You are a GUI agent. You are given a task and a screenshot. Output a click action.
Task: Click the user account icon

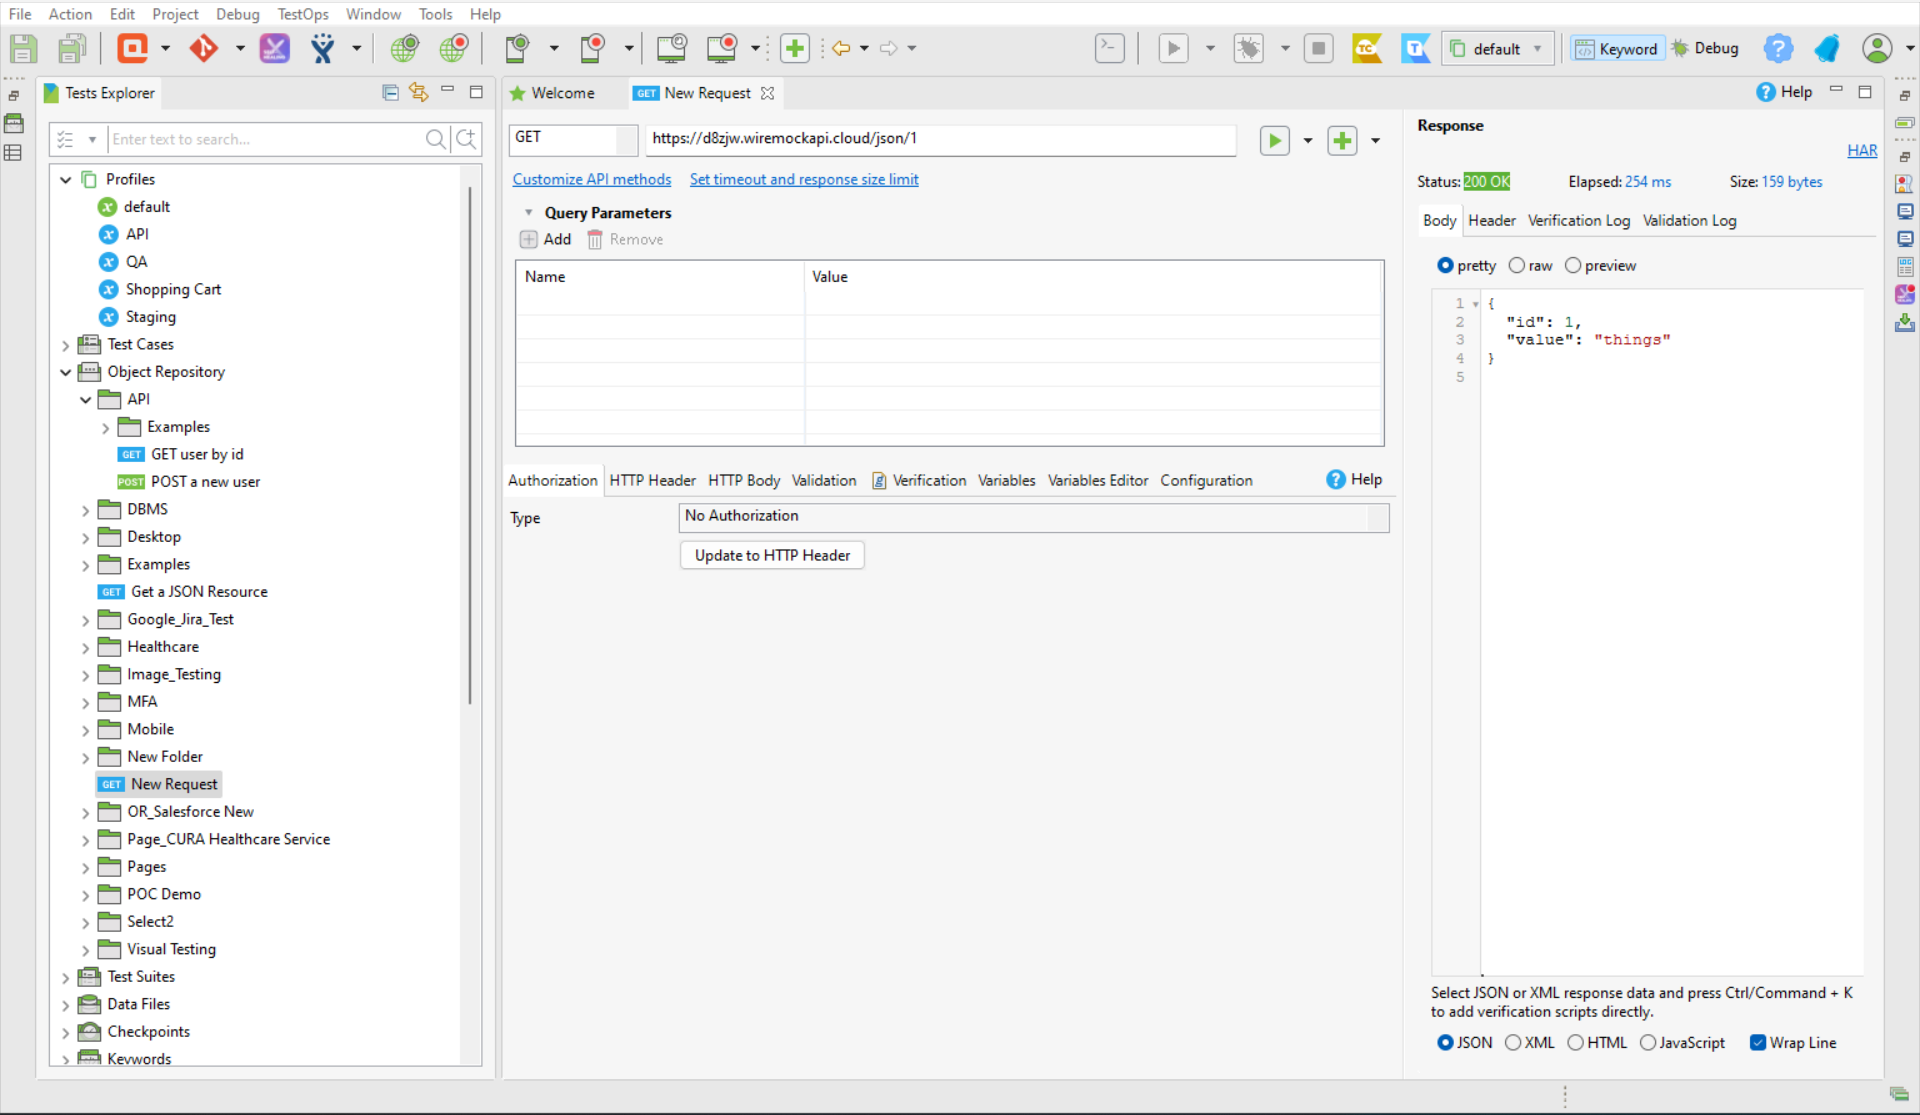coord(1877,48)
